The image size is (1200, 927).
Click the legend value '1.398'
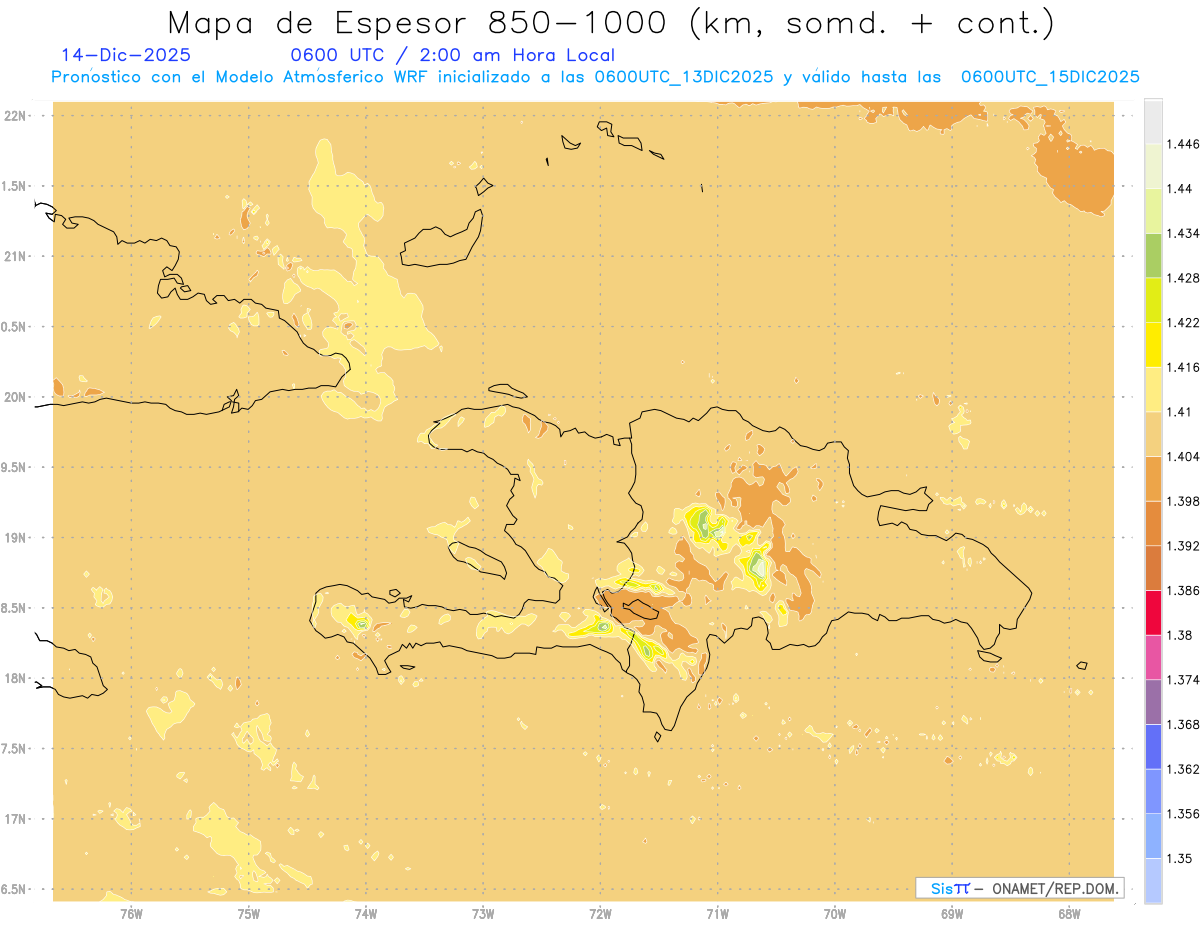(x=1181, y=501)
